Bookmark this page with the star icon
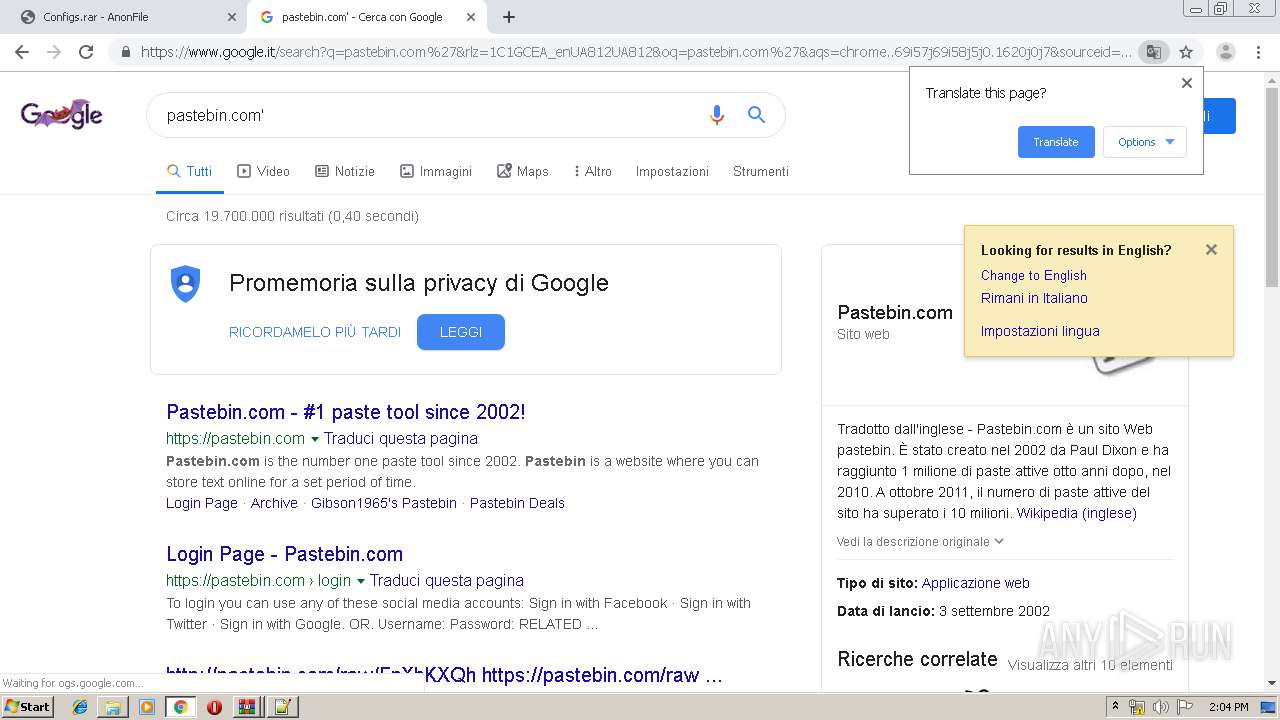 [x=1186, y=52]
